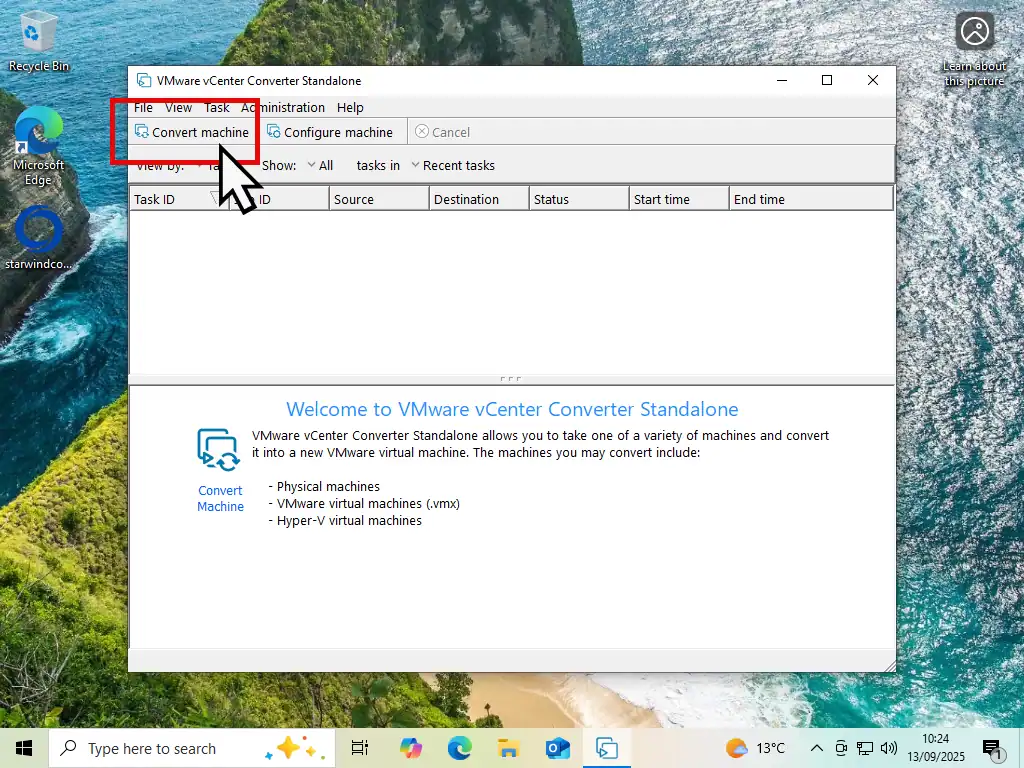Open Copilot from the taskbar
Screen dimensions: 1024x768
pyautogui.click(x=411, y=748)
